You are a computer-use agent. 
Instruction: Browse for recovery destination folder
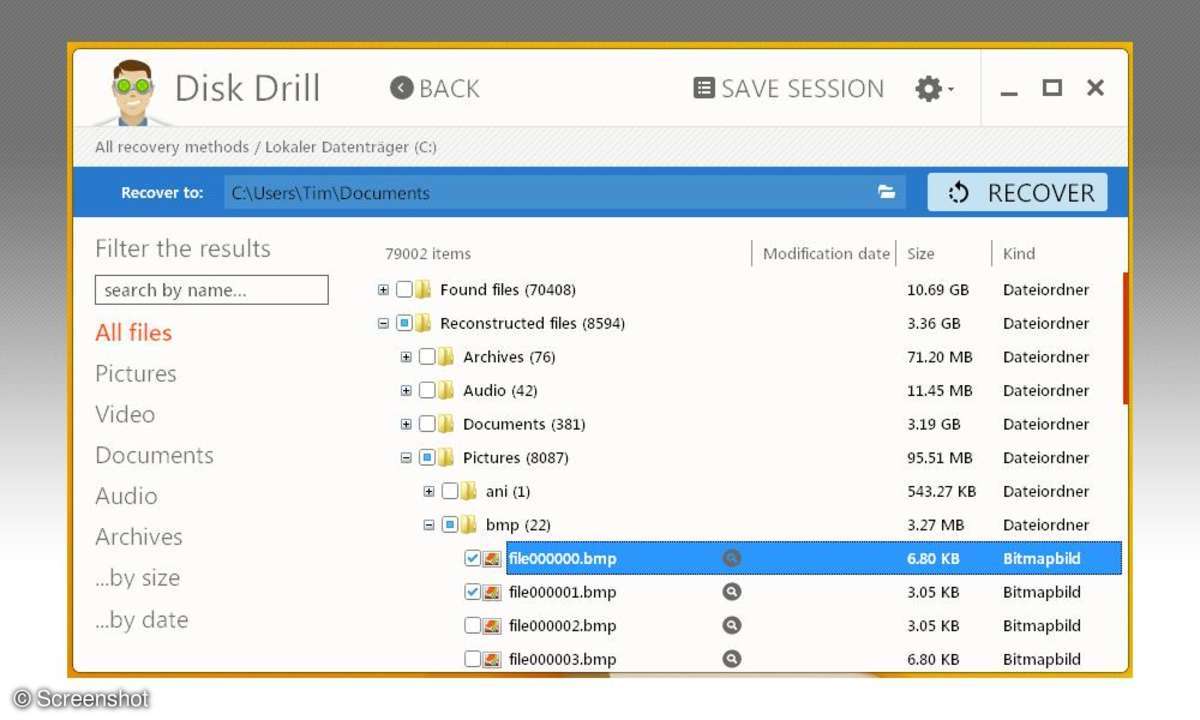click(886, 192)
